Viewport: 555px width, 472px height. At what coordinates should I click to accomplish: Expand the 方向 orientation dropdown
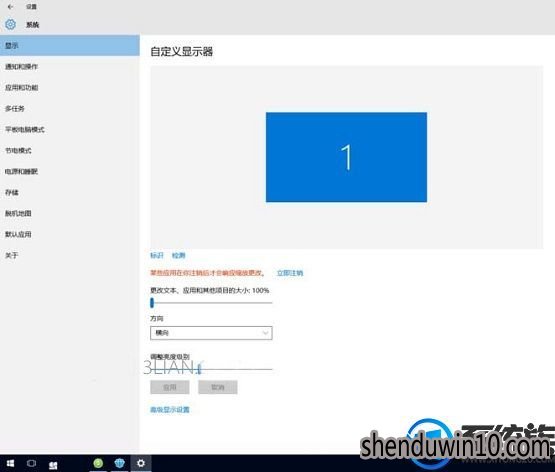pyautogui.click(x=211, y=333)
